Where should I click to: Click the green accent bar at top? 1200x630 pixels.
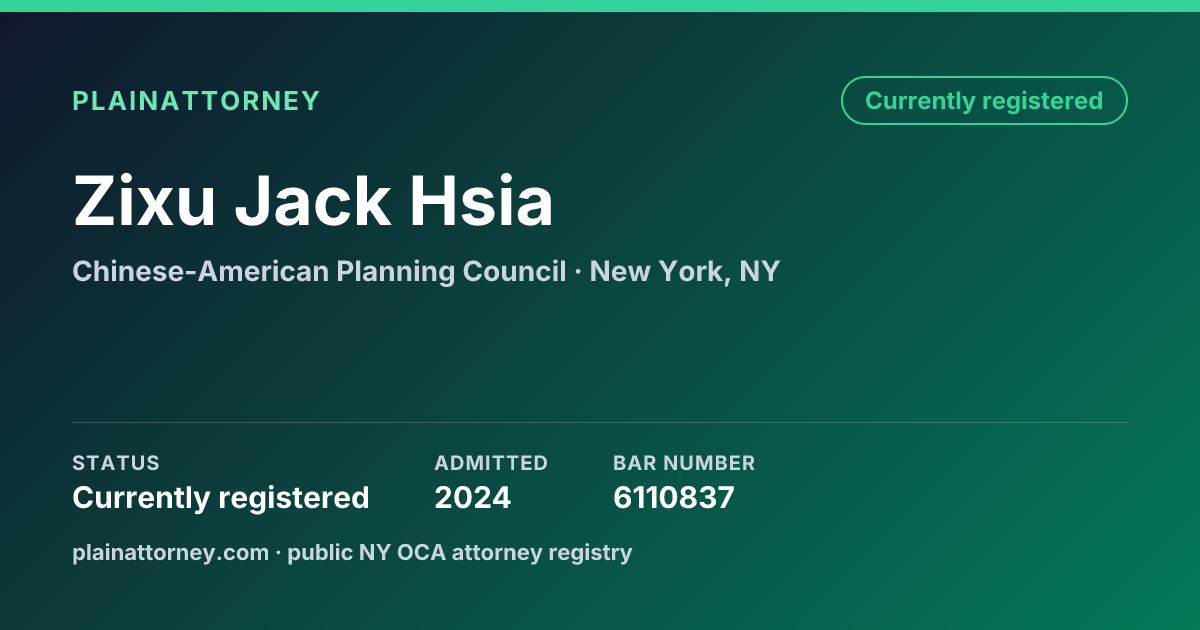600,6
